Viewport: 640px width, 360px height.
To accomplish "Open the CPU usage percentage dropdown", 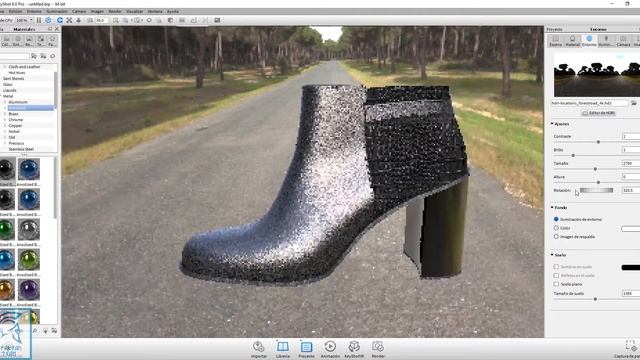I will click(x=23, y=20).
